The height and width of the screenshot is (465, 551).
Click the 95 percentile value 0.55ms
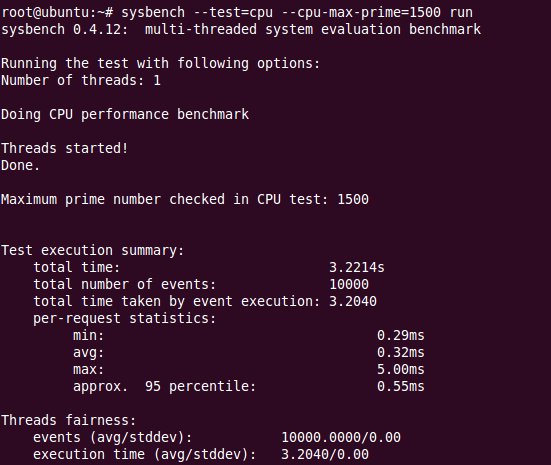tap(401, 386)
